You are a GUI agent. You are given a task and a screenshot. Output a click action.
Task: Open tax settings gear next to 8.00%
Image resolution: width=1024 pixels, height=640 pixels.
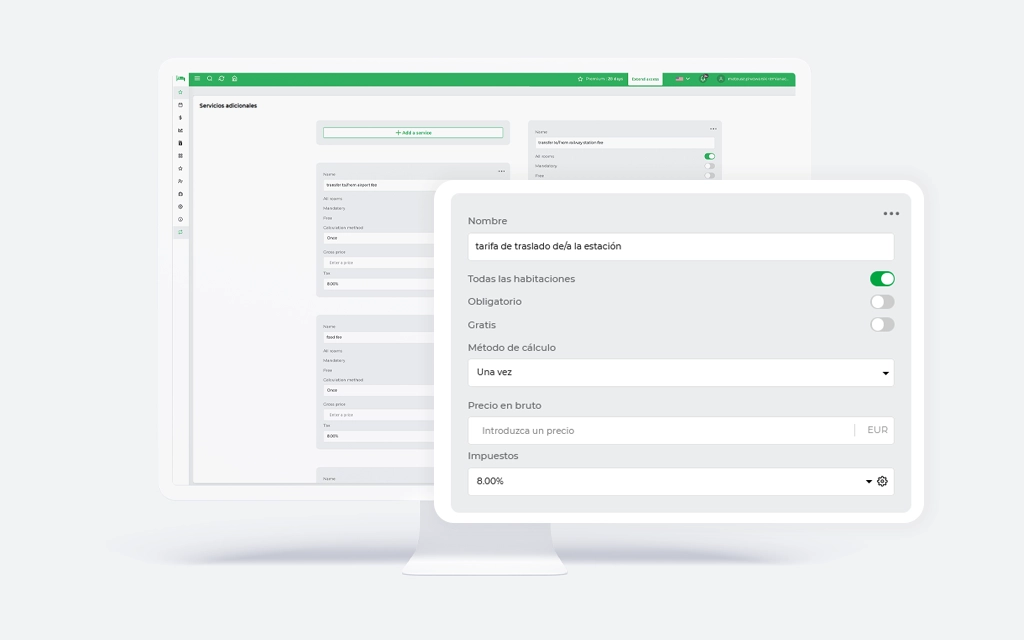[882, 481]
